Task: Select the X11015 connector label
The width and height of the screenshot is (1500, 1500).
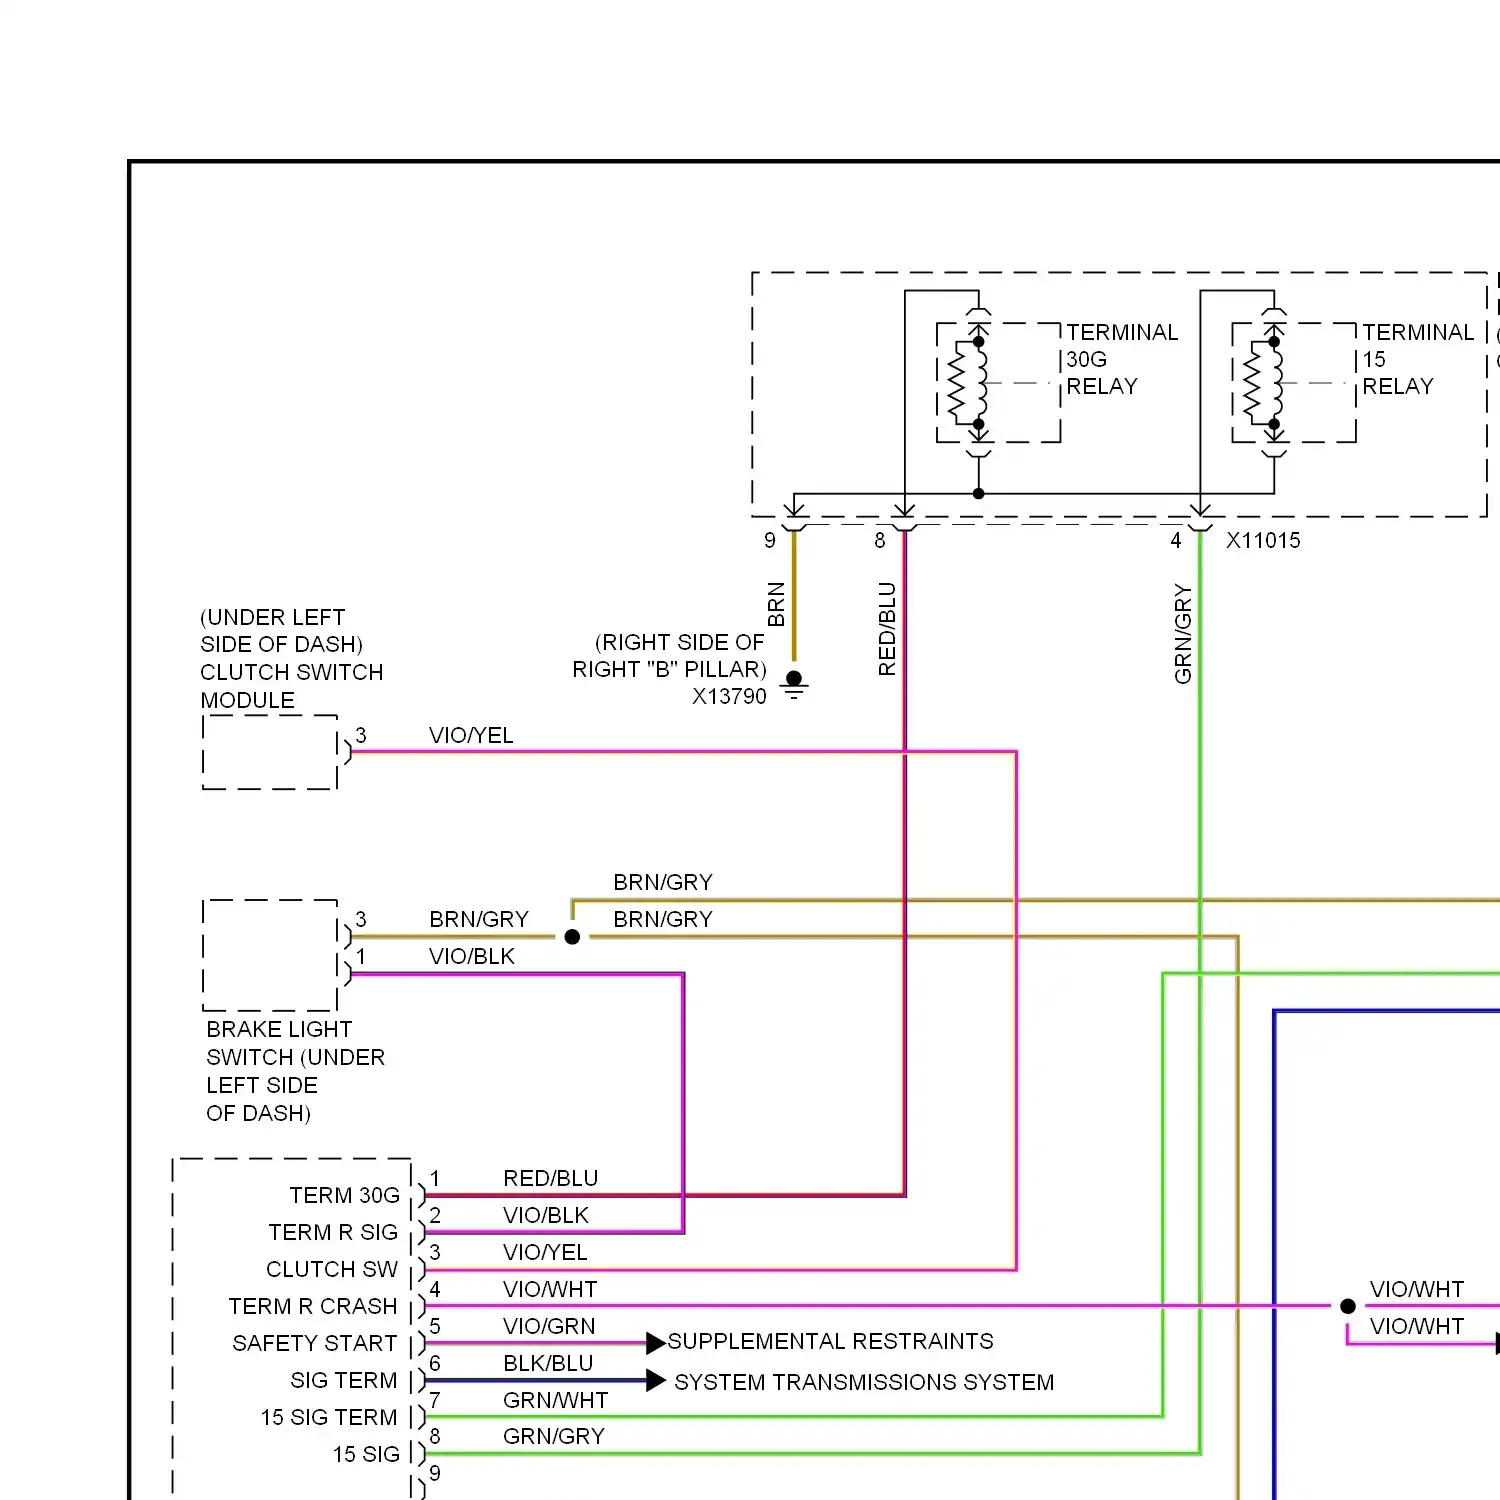Action: pyautogui.click(x=1263, y=540)
